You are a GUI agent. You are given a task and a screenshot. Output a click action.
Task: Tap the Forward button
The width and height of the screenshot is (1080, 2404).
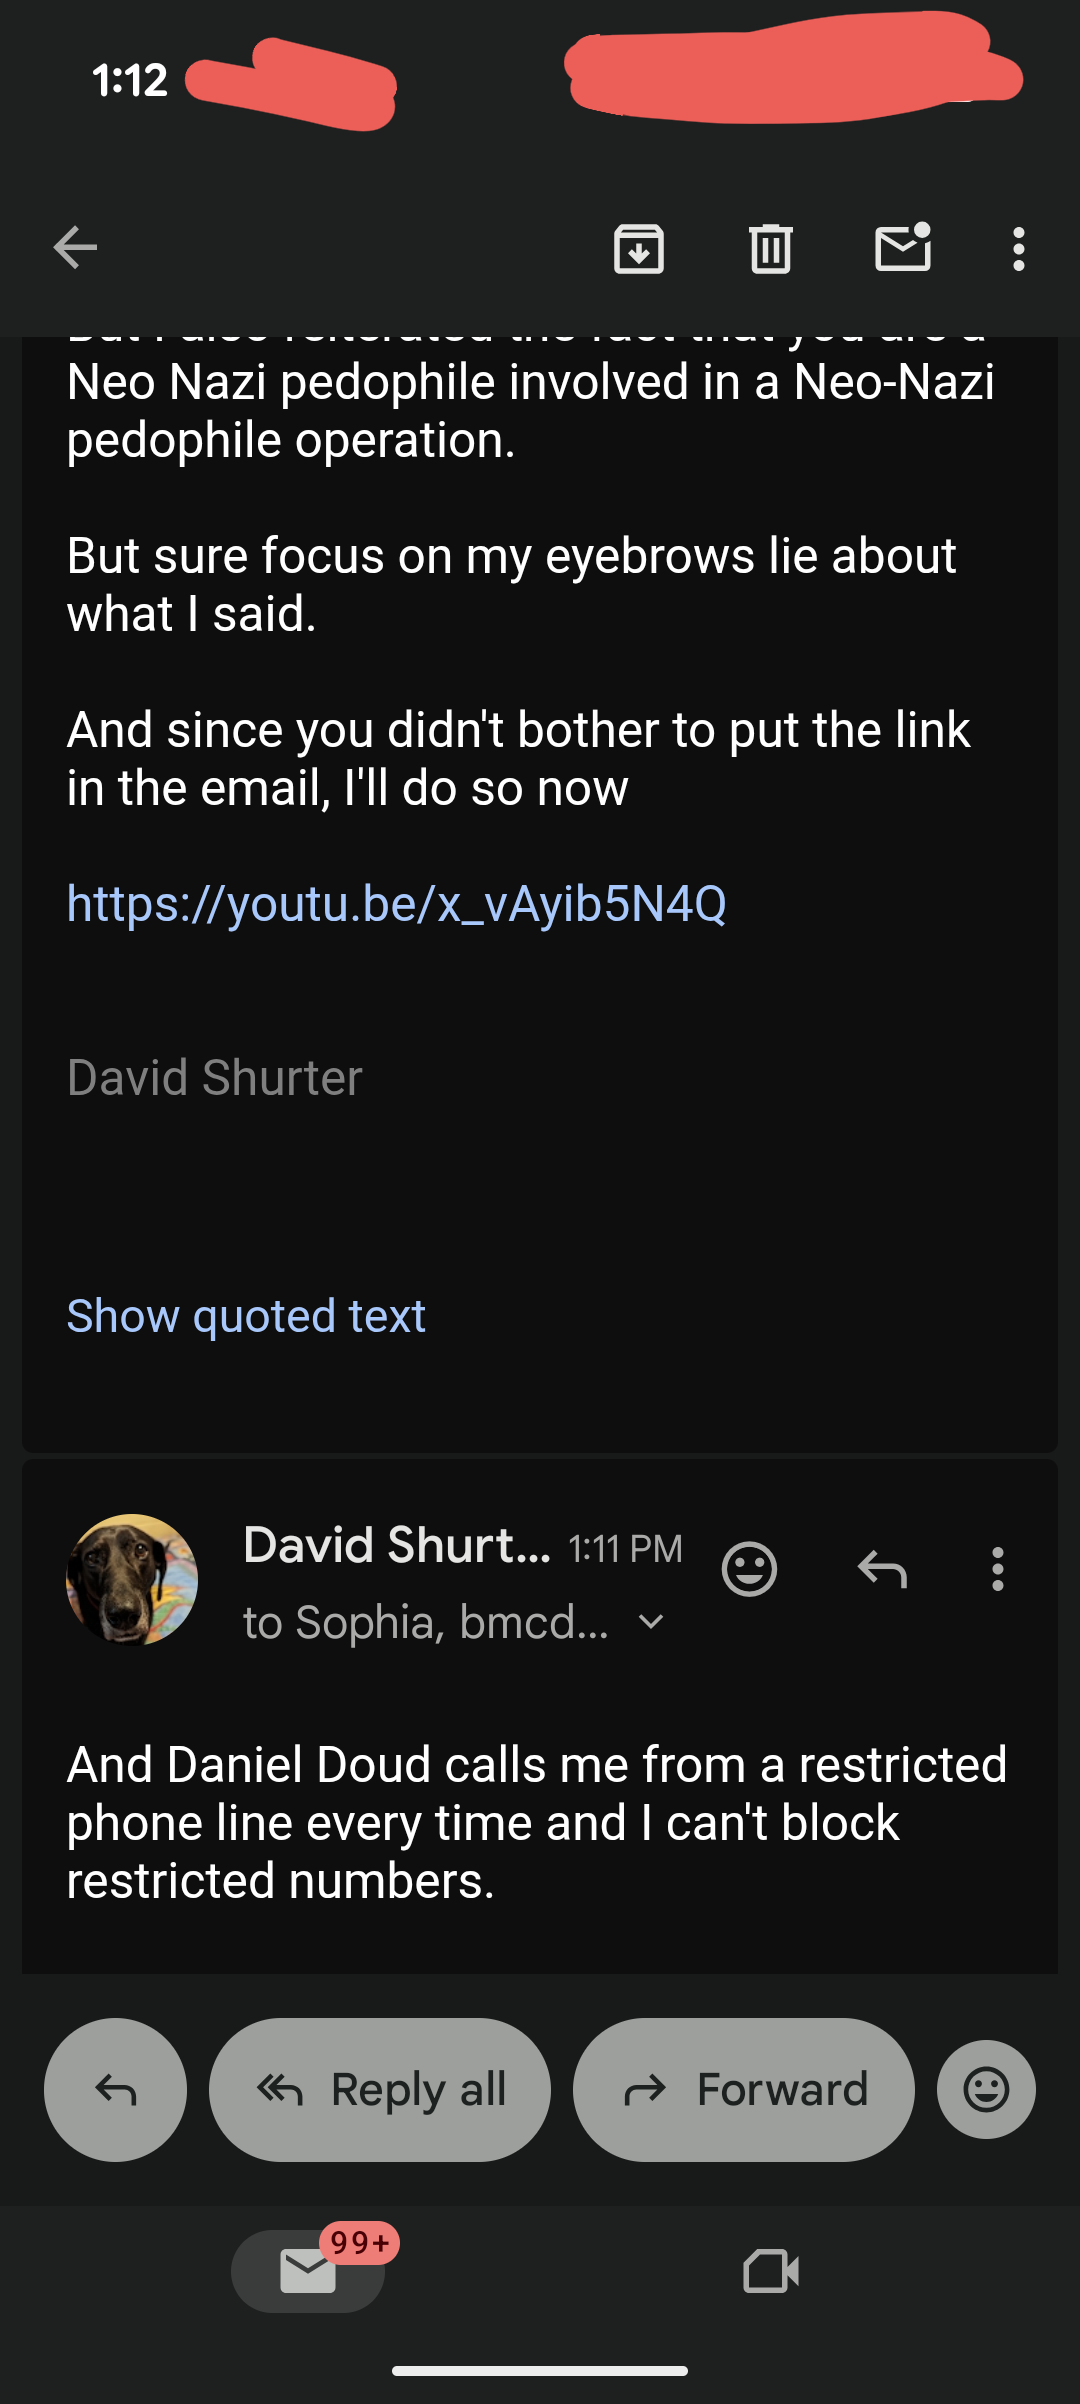click(x=744, y=2090)
